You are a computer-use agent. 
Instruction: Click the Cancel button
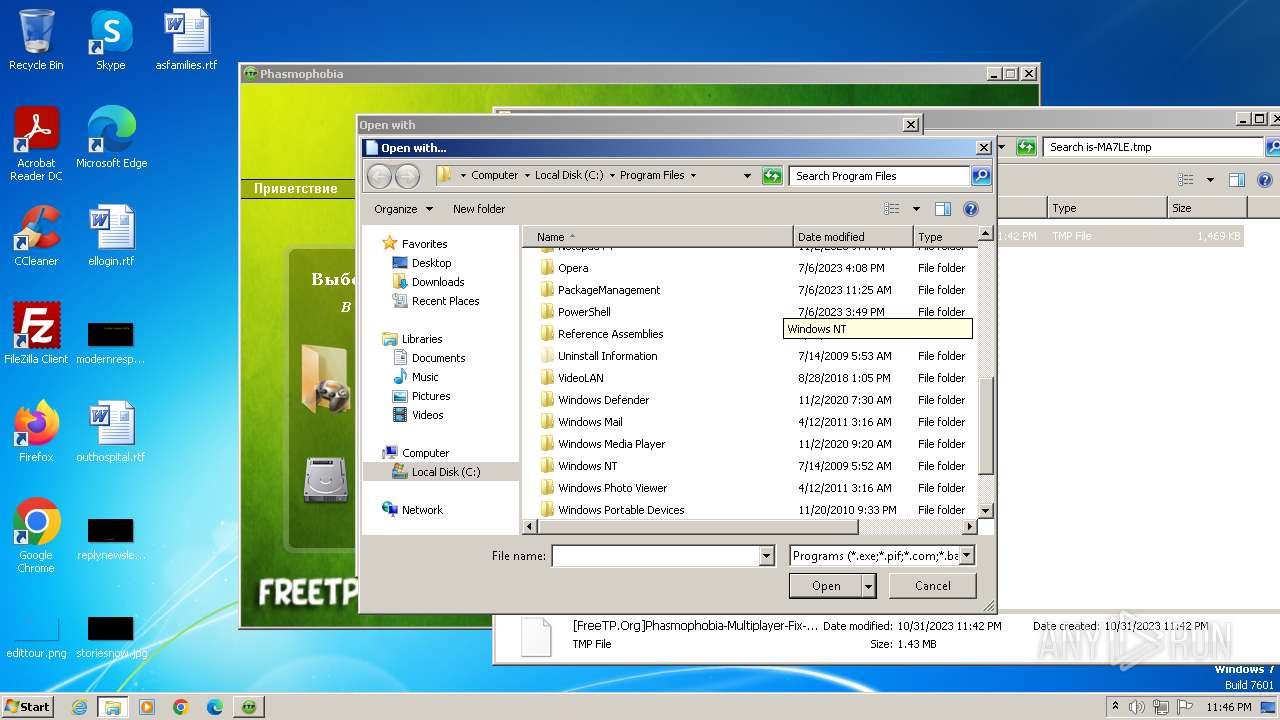pos(933,586)
